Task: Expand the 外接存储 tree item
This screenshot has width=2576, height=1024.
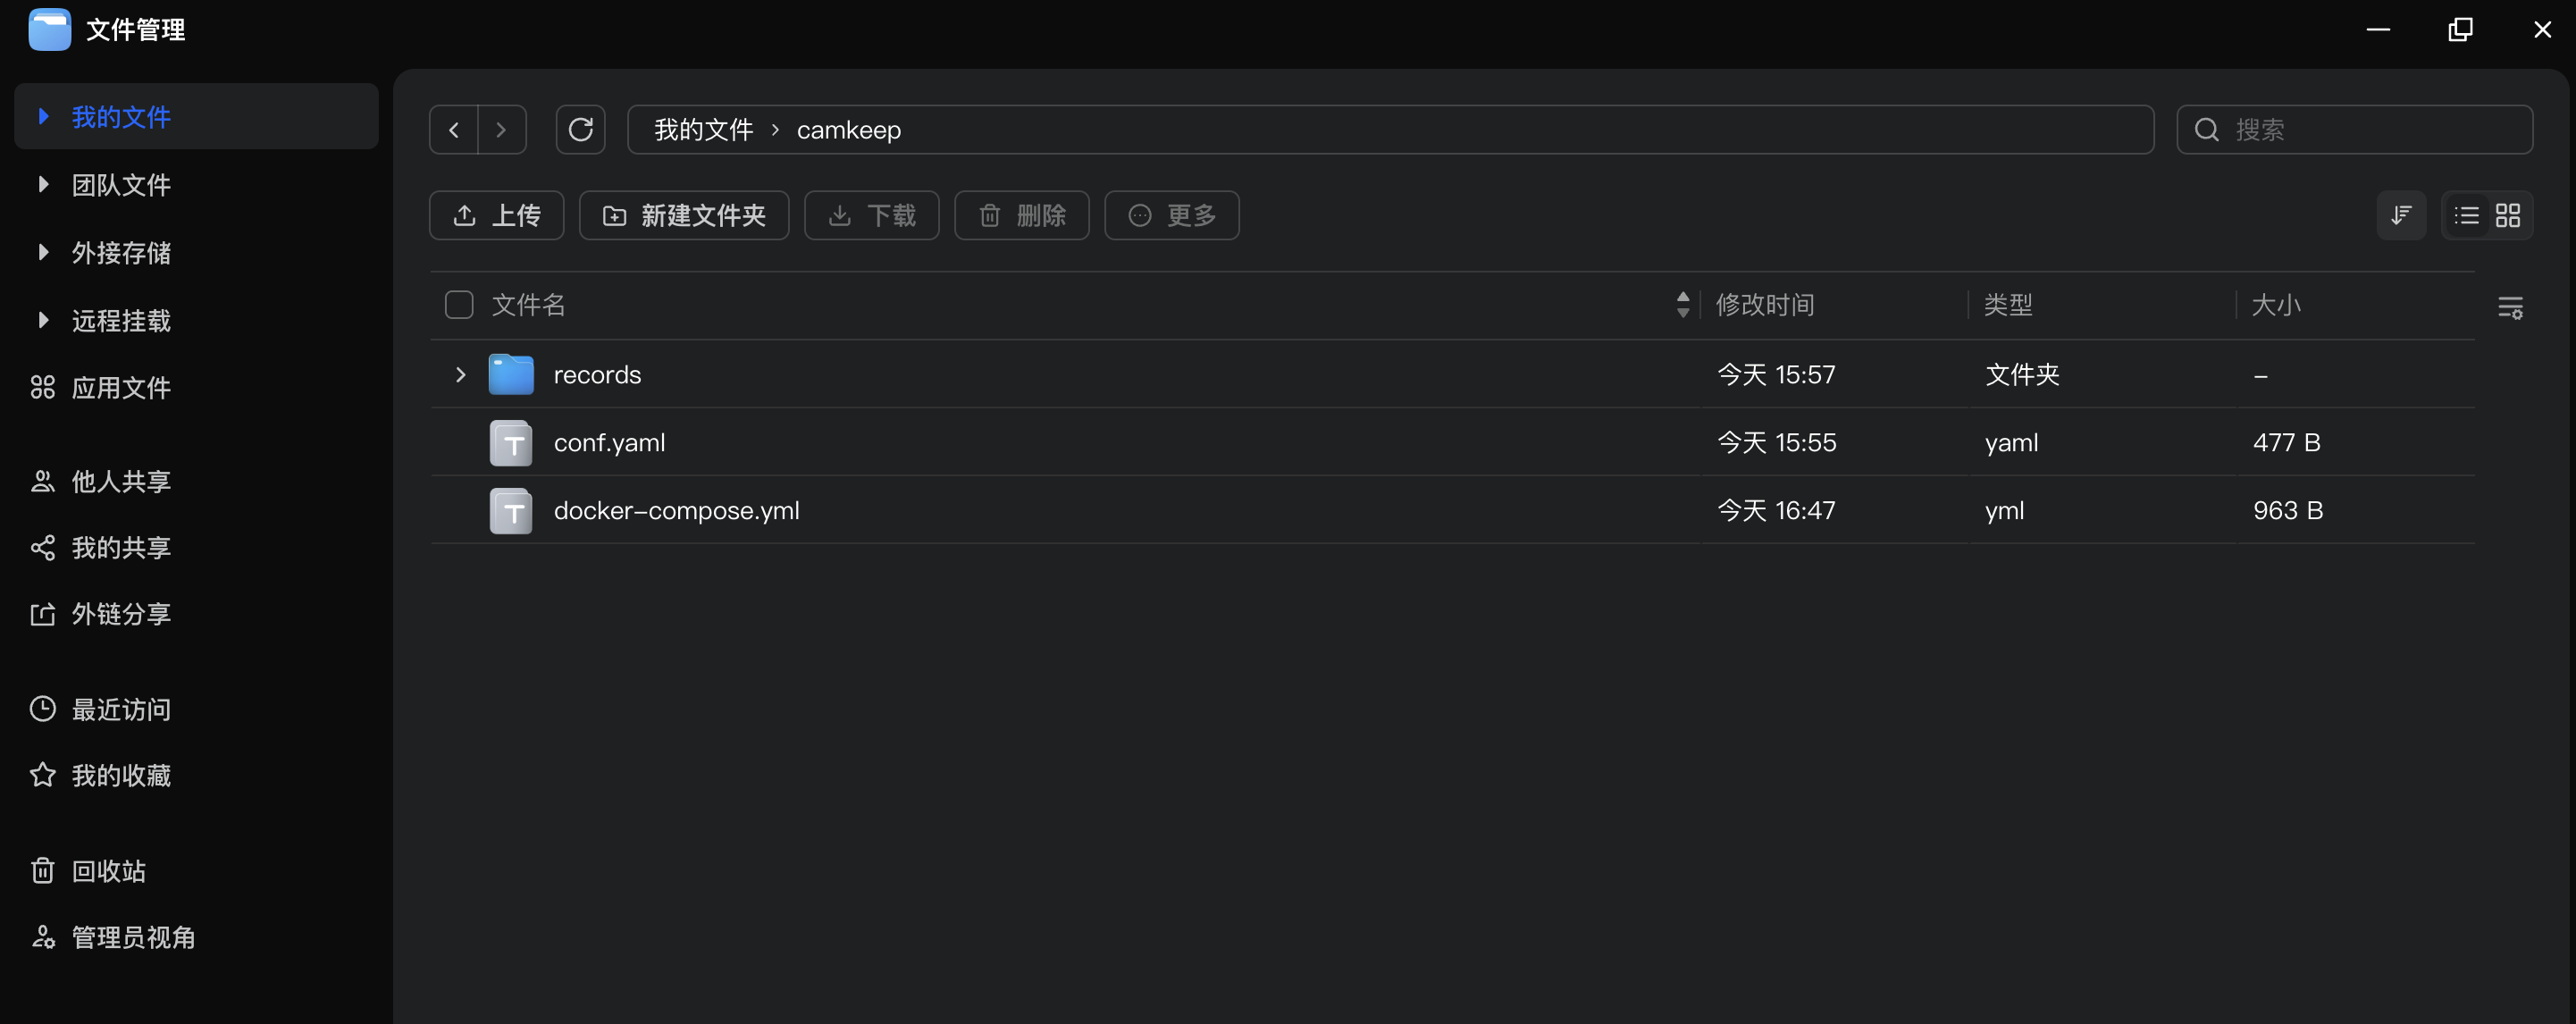Action: click(43, 253)
